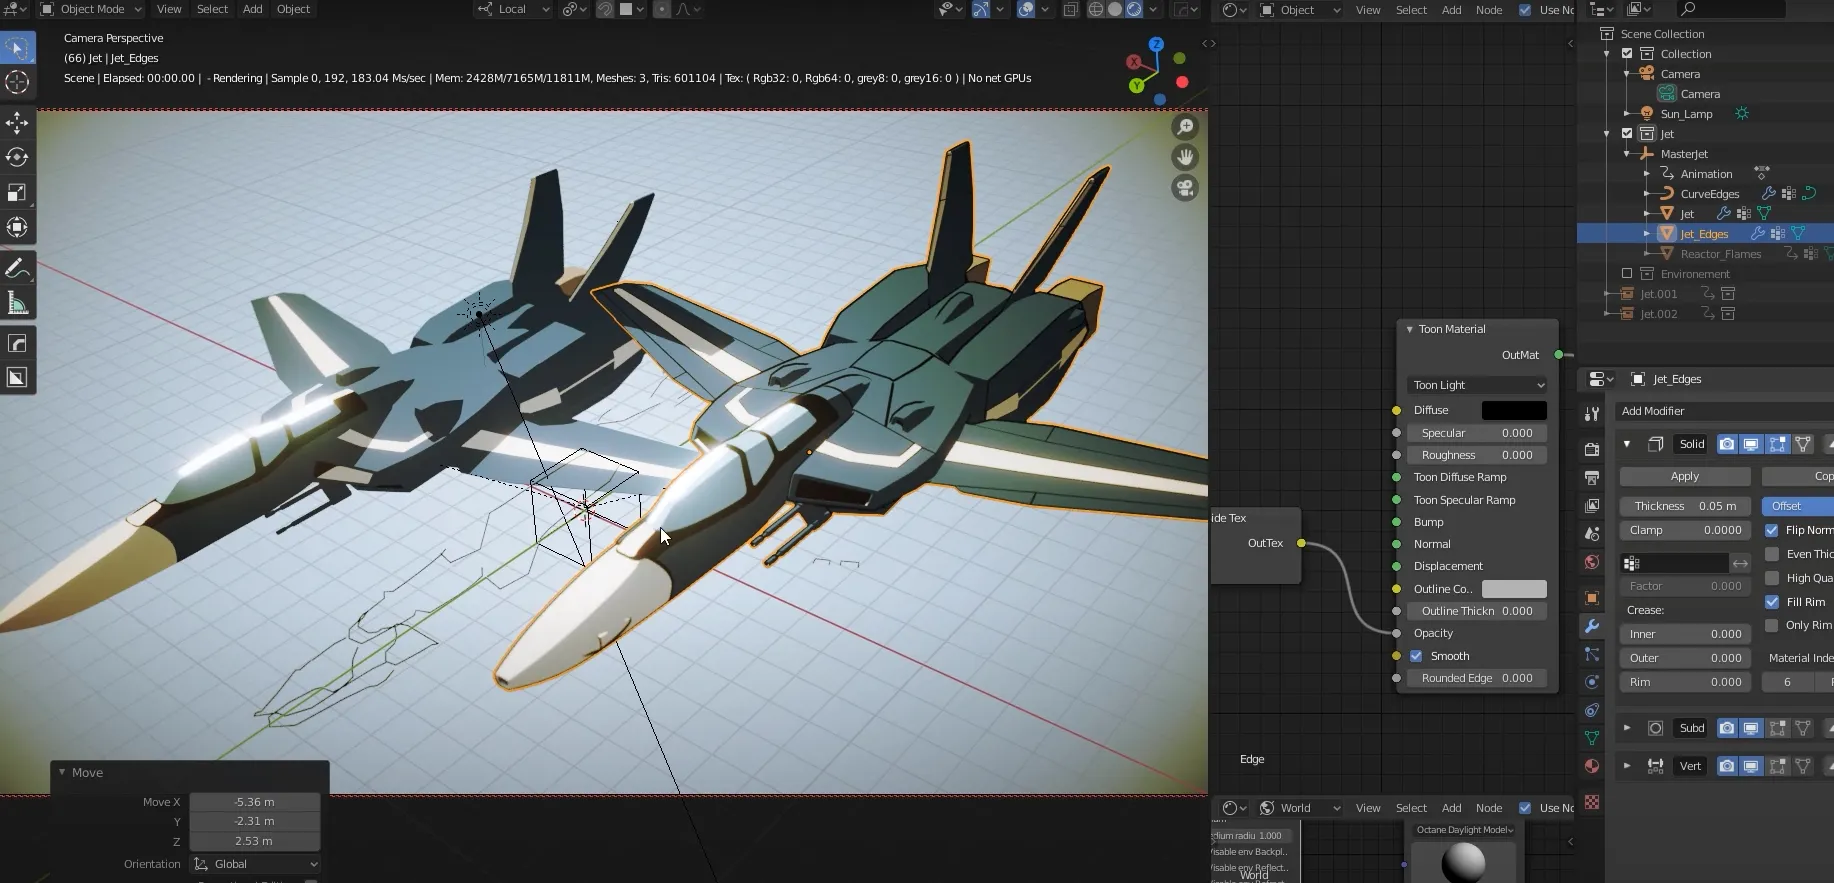Open the Object menu in the viewport header
This screenshot has width=1834, height=883.
tap(293, 9)
